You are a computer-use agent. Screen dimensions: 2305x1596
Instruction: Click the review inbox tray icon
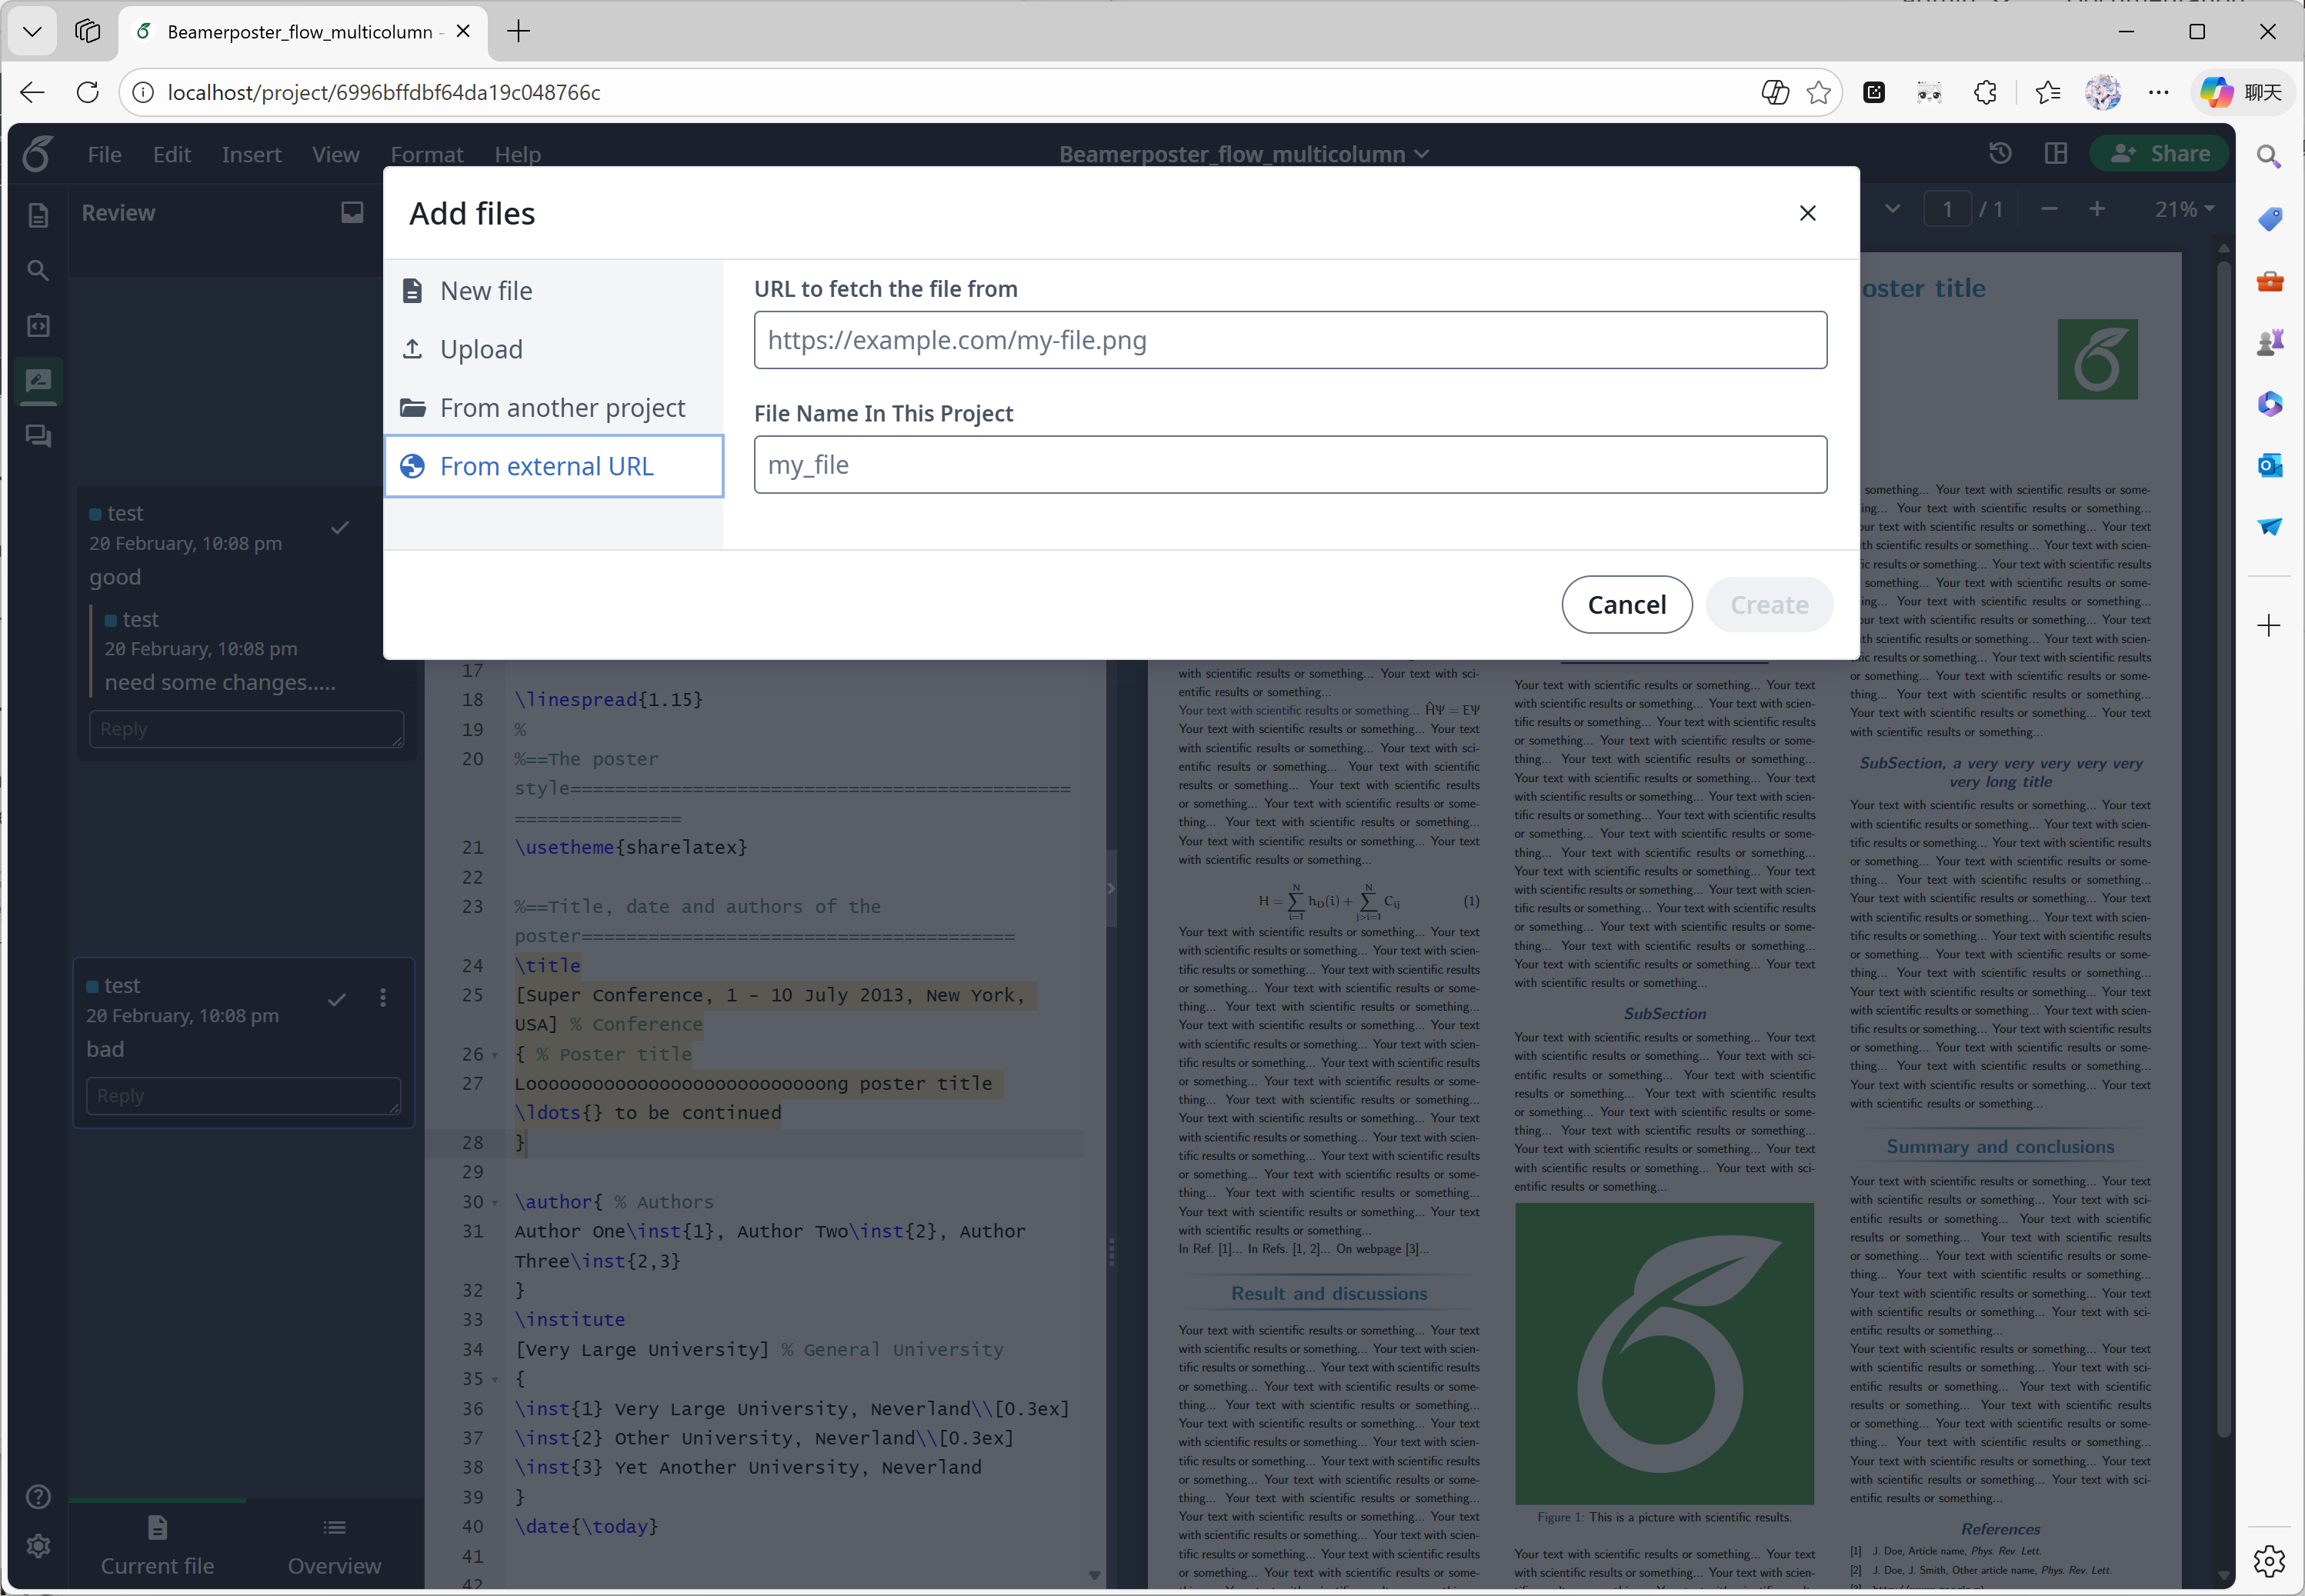[x=352, y=212]
